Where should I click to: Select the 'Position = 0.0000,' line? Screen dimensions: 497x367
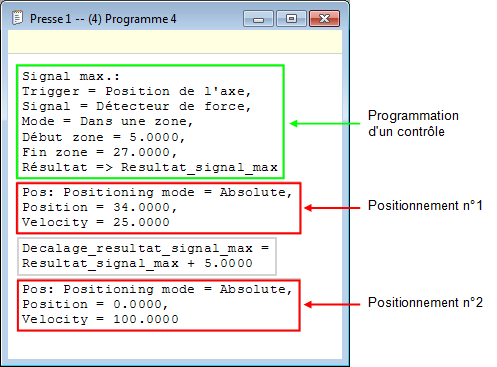coord(95,304)
